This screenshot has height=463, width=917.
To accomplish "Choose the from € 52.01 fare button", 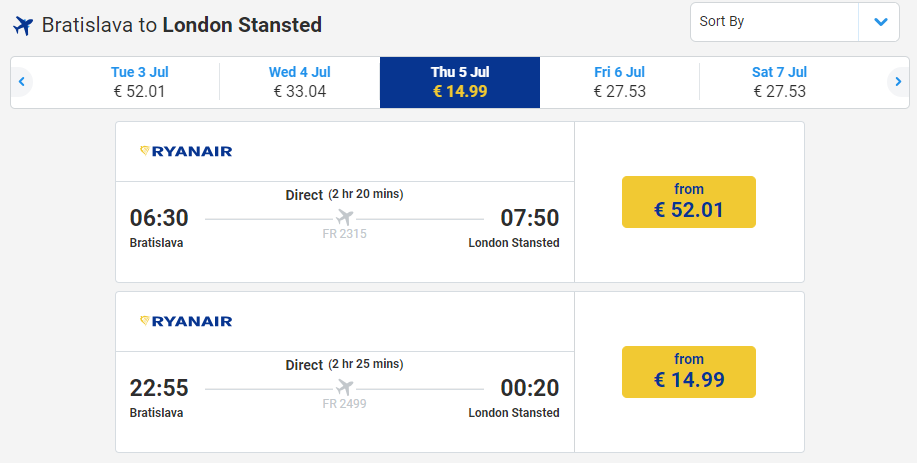I will tap(689, 202).
